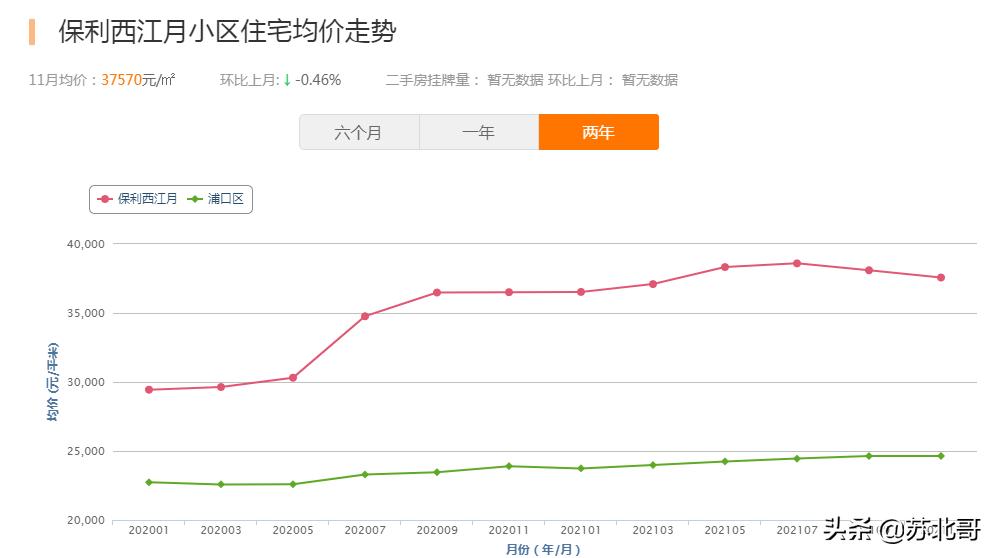Viewport: 997px width, 558px height.
Task: Click the 浦口区 point at 202003
Action: click(221, 484)
